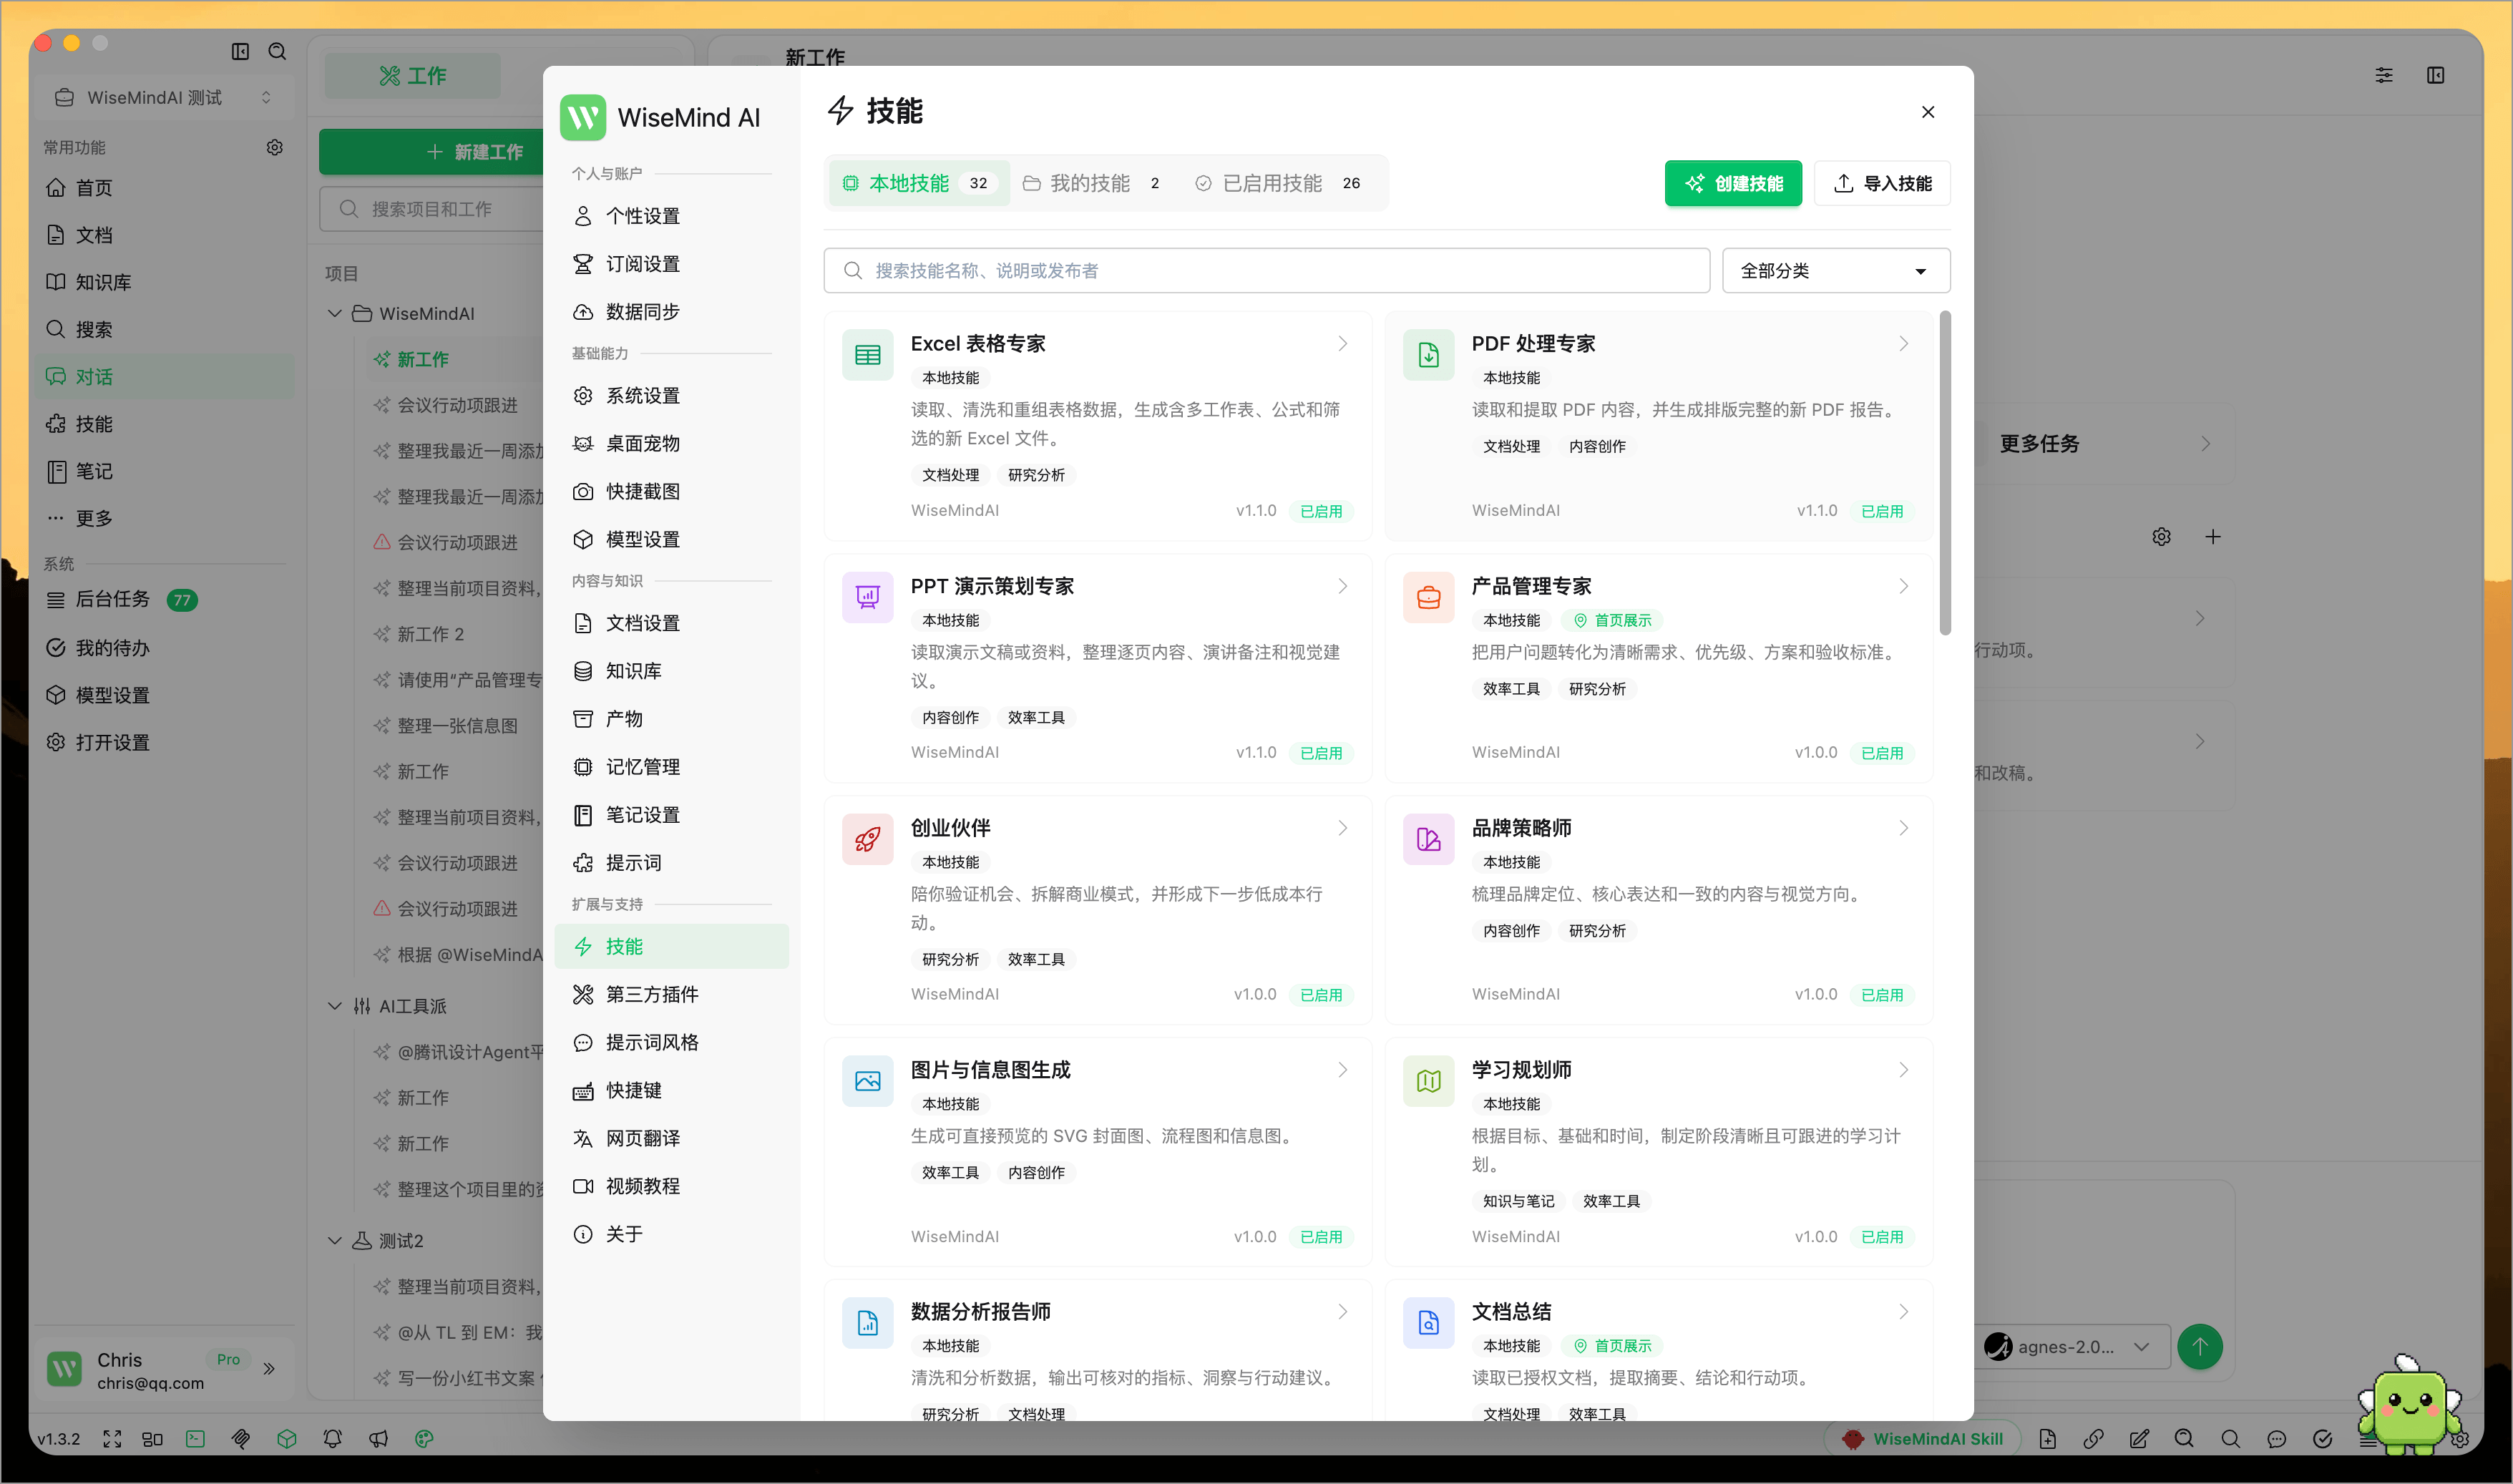Open 桌面宠物 settings item

point(671,443)
